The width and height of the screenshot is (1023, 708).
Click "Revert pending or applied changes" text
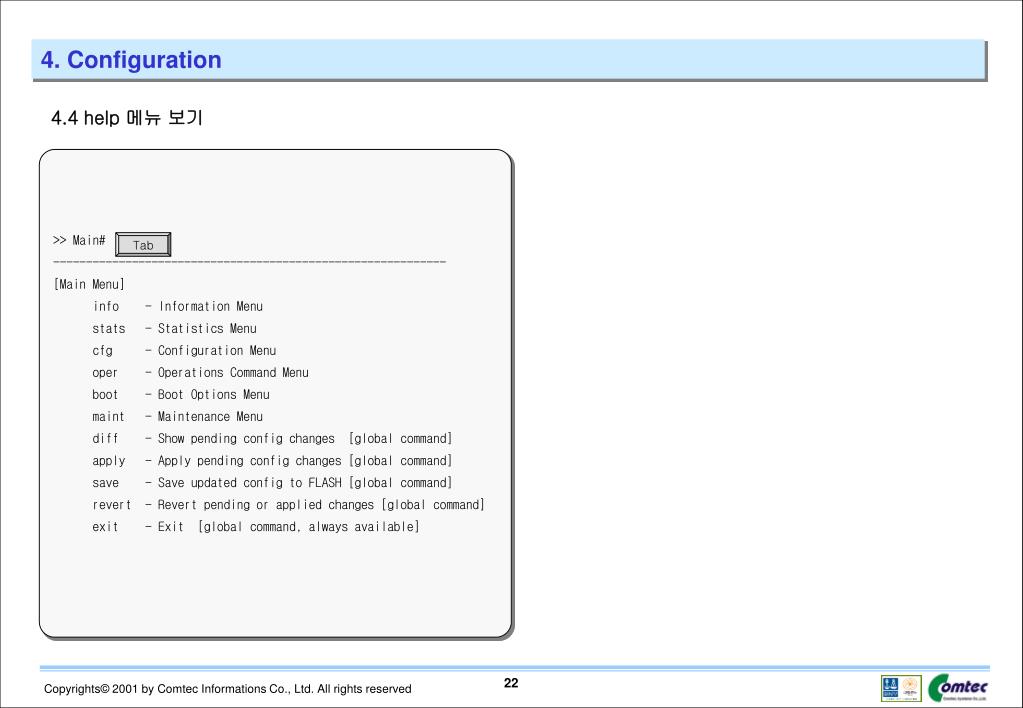(266, 505)
